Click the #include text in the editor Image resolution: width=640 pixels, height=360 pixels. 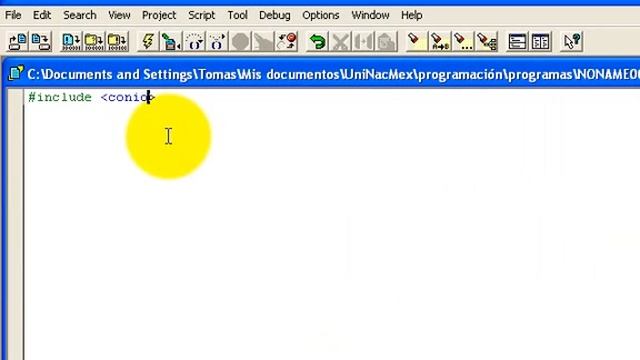[60, 97]
